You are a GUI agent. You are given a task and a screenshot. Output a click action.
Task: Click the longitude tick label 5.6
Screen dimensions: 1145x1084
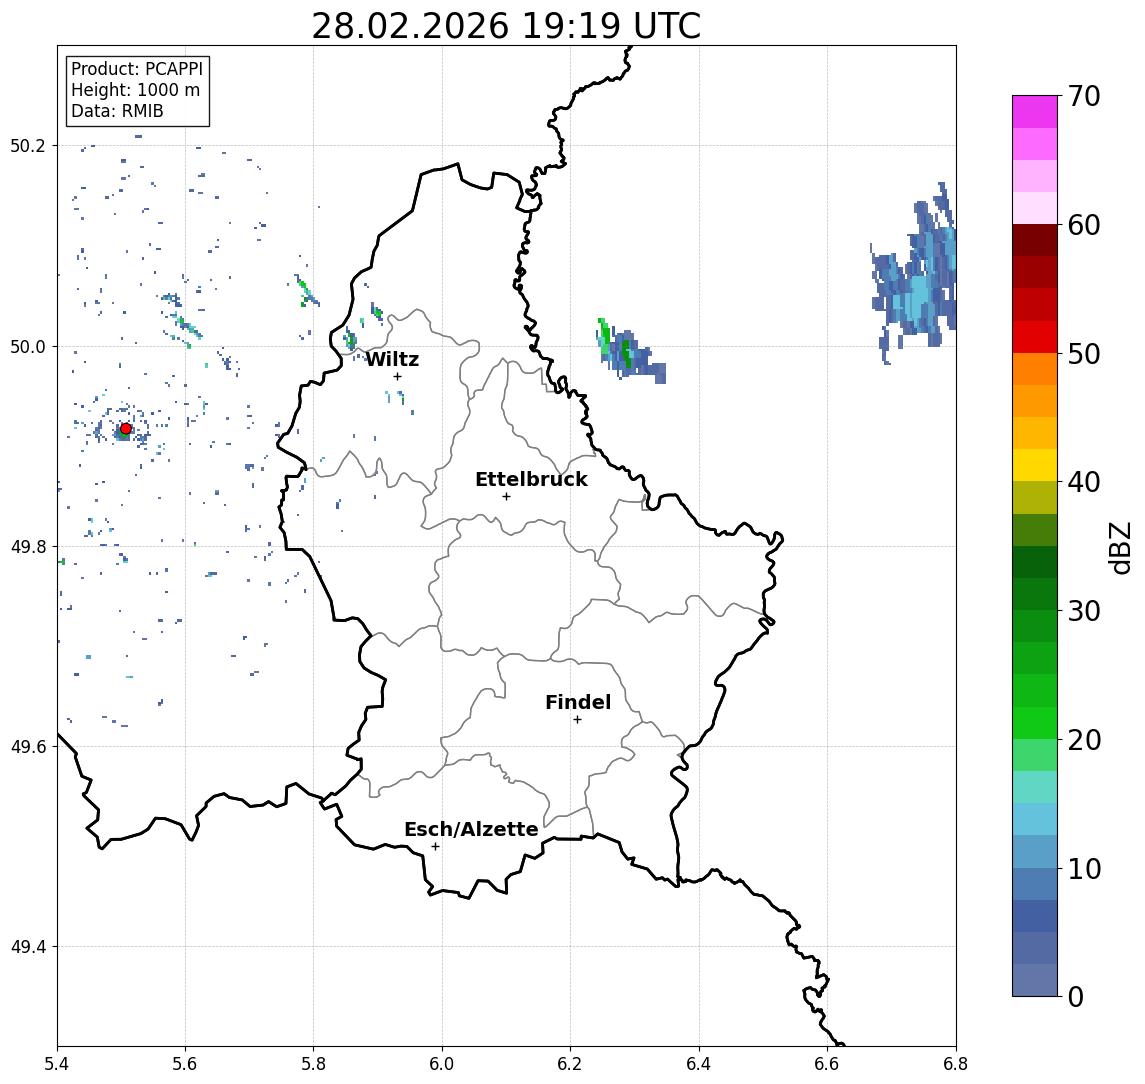click(185, 1064)
